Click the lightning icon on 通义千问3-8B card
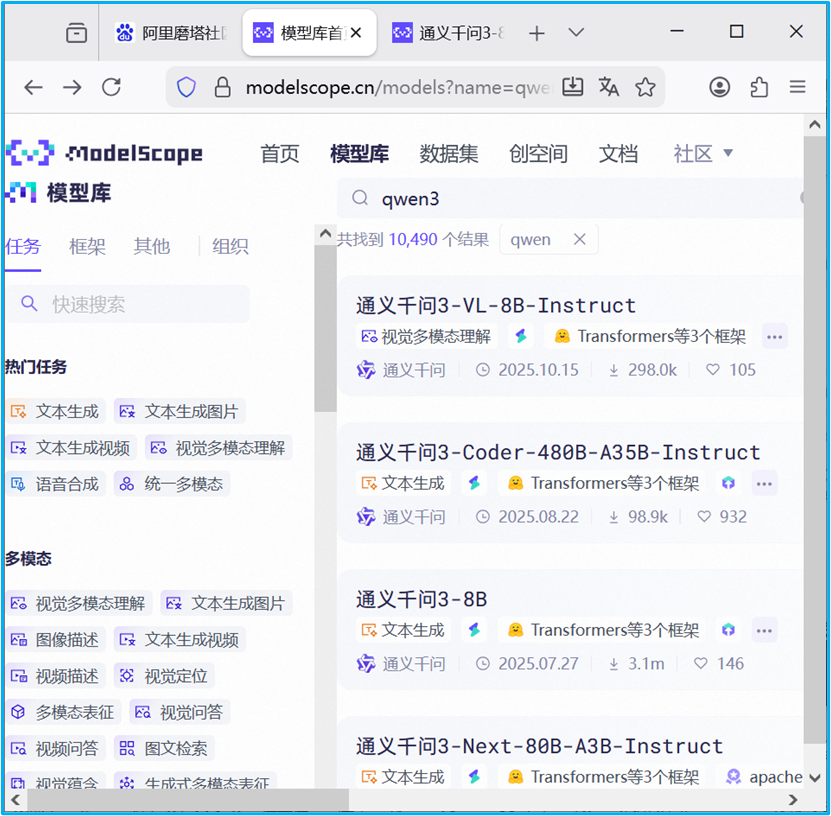This screenshot has width=831, height=816. pos(474,629)
